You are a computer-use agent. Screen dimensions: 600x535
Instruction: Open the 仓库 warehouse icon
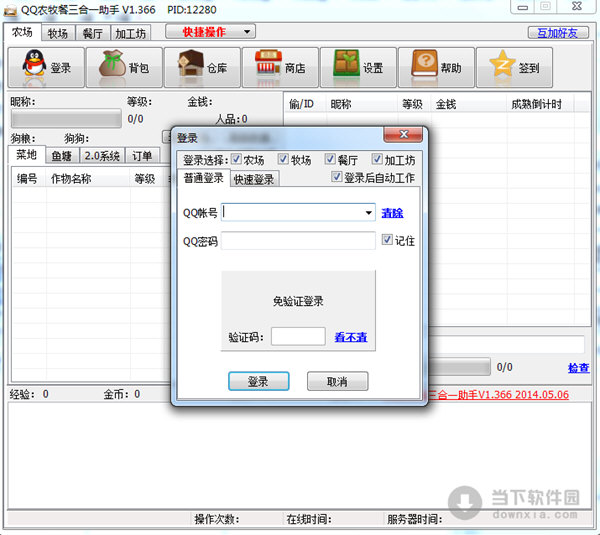click(x=202, y=68)
